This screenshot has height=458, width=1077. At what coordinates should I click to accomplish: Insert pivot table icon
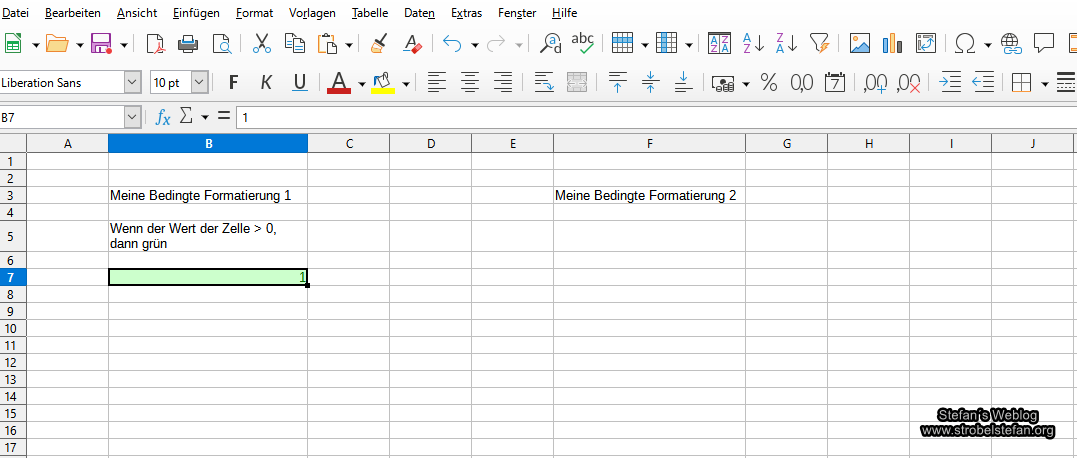tap(926, 44)
